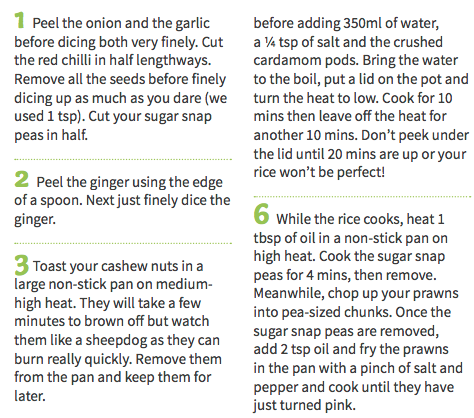Click the green step number 3
Image resolution: width=474 pixels, height=418 pixels.
tap(22, 265)
